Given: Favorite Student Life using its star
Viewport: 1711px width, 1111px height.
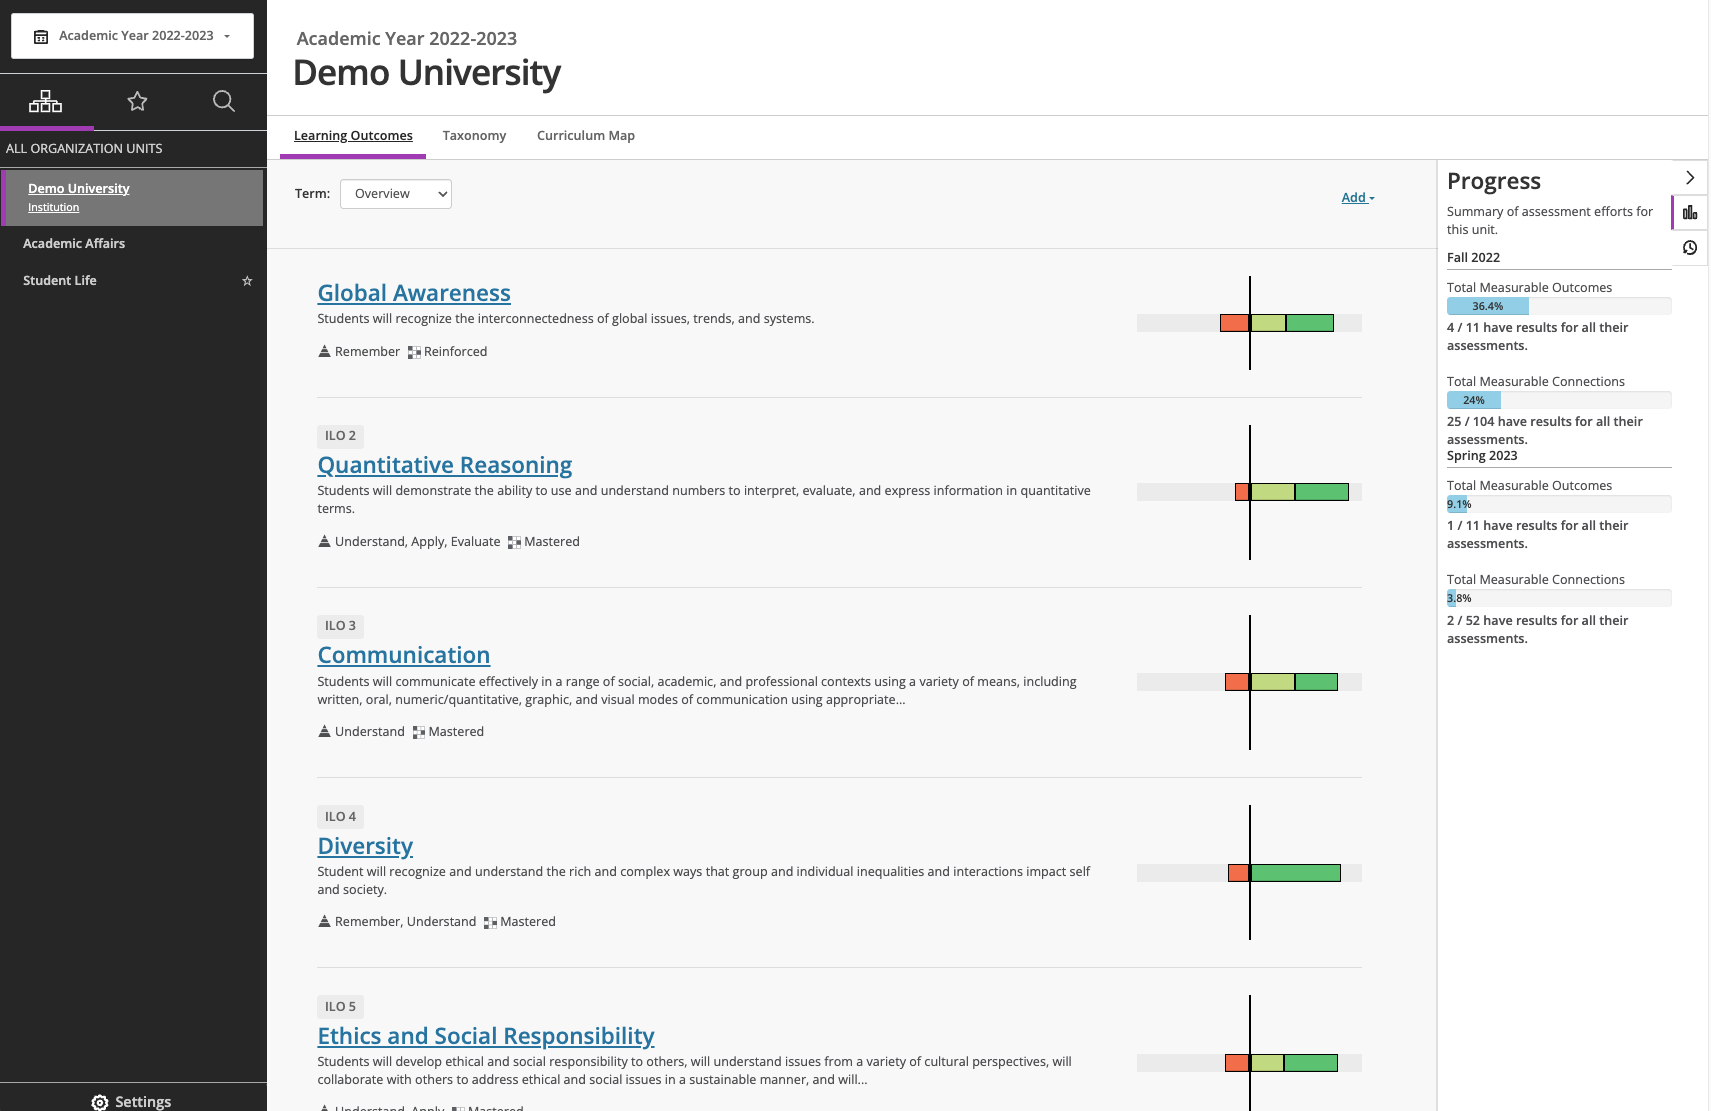Looking at the screenshot, I should [247, 281].
